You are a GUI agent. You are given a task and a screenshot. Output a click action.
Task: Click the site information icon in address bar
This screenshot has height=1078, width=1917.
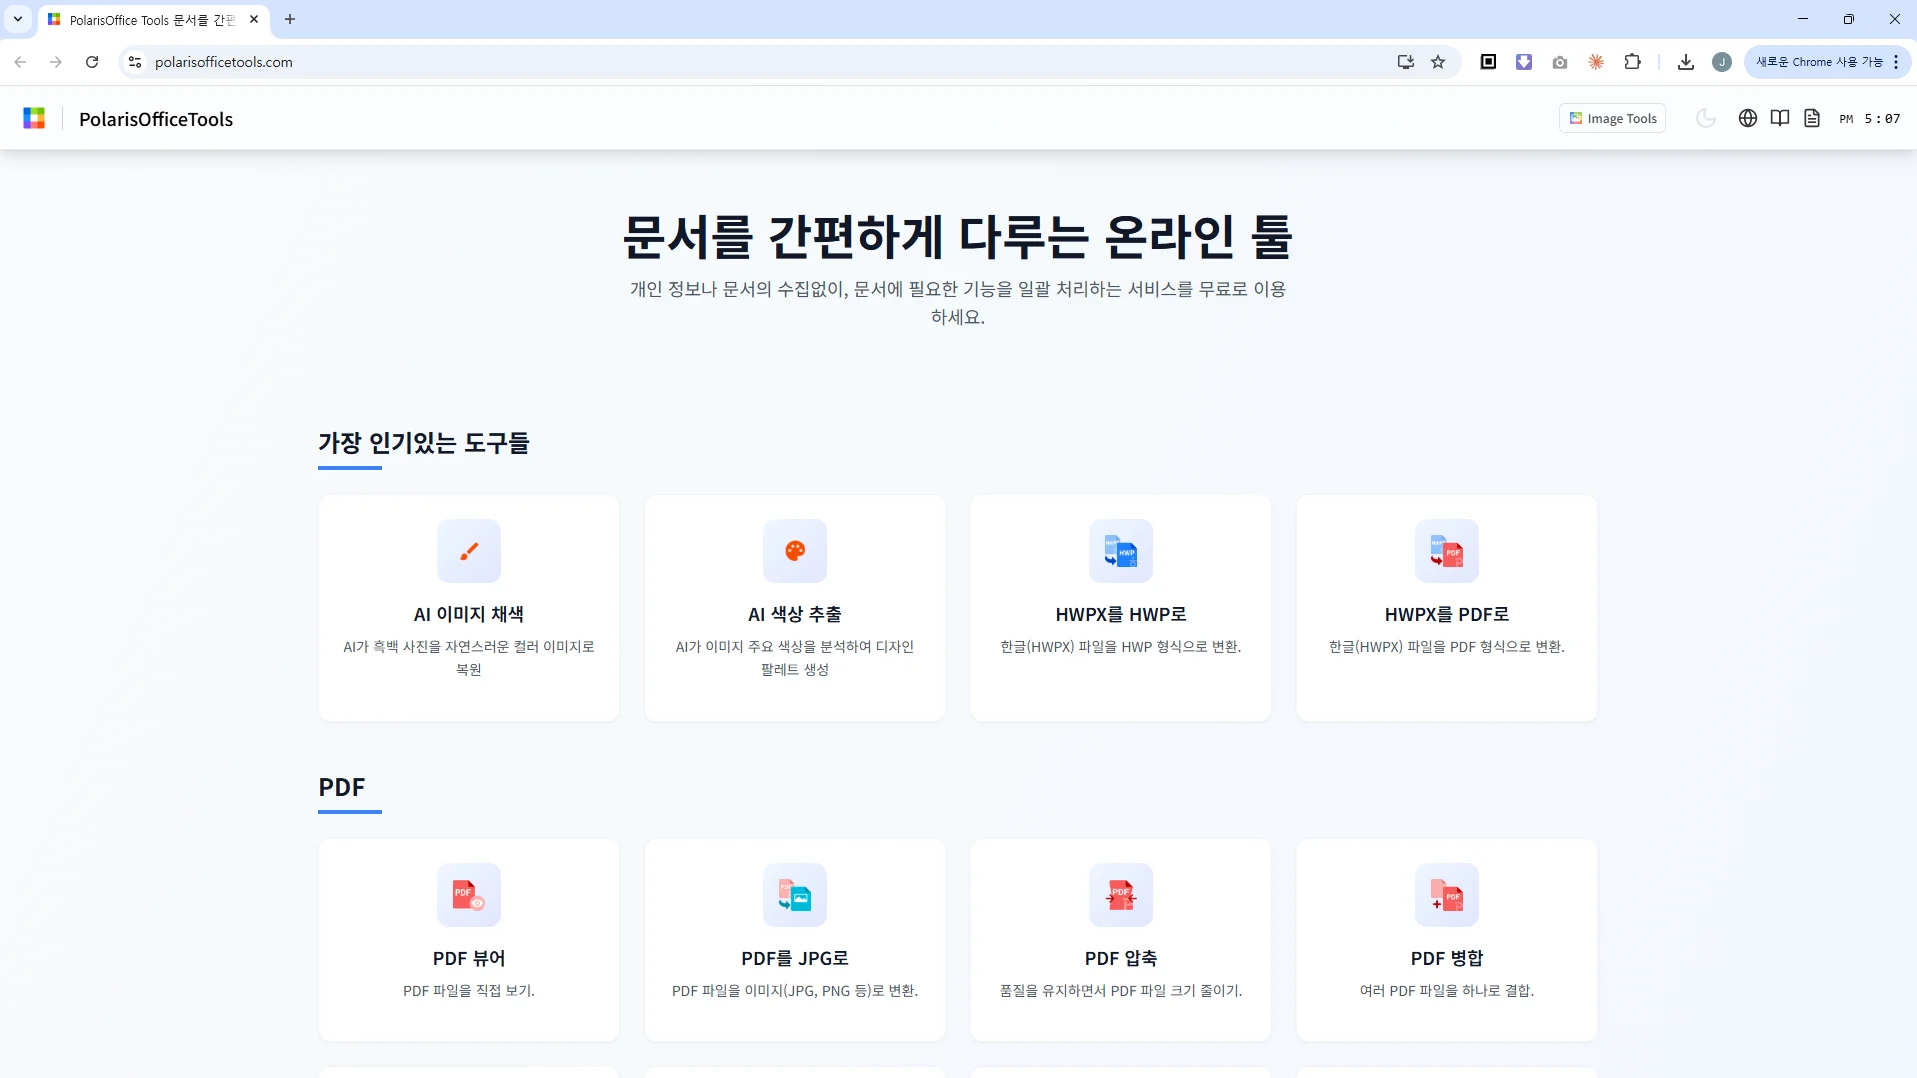(x=135, y=62)
